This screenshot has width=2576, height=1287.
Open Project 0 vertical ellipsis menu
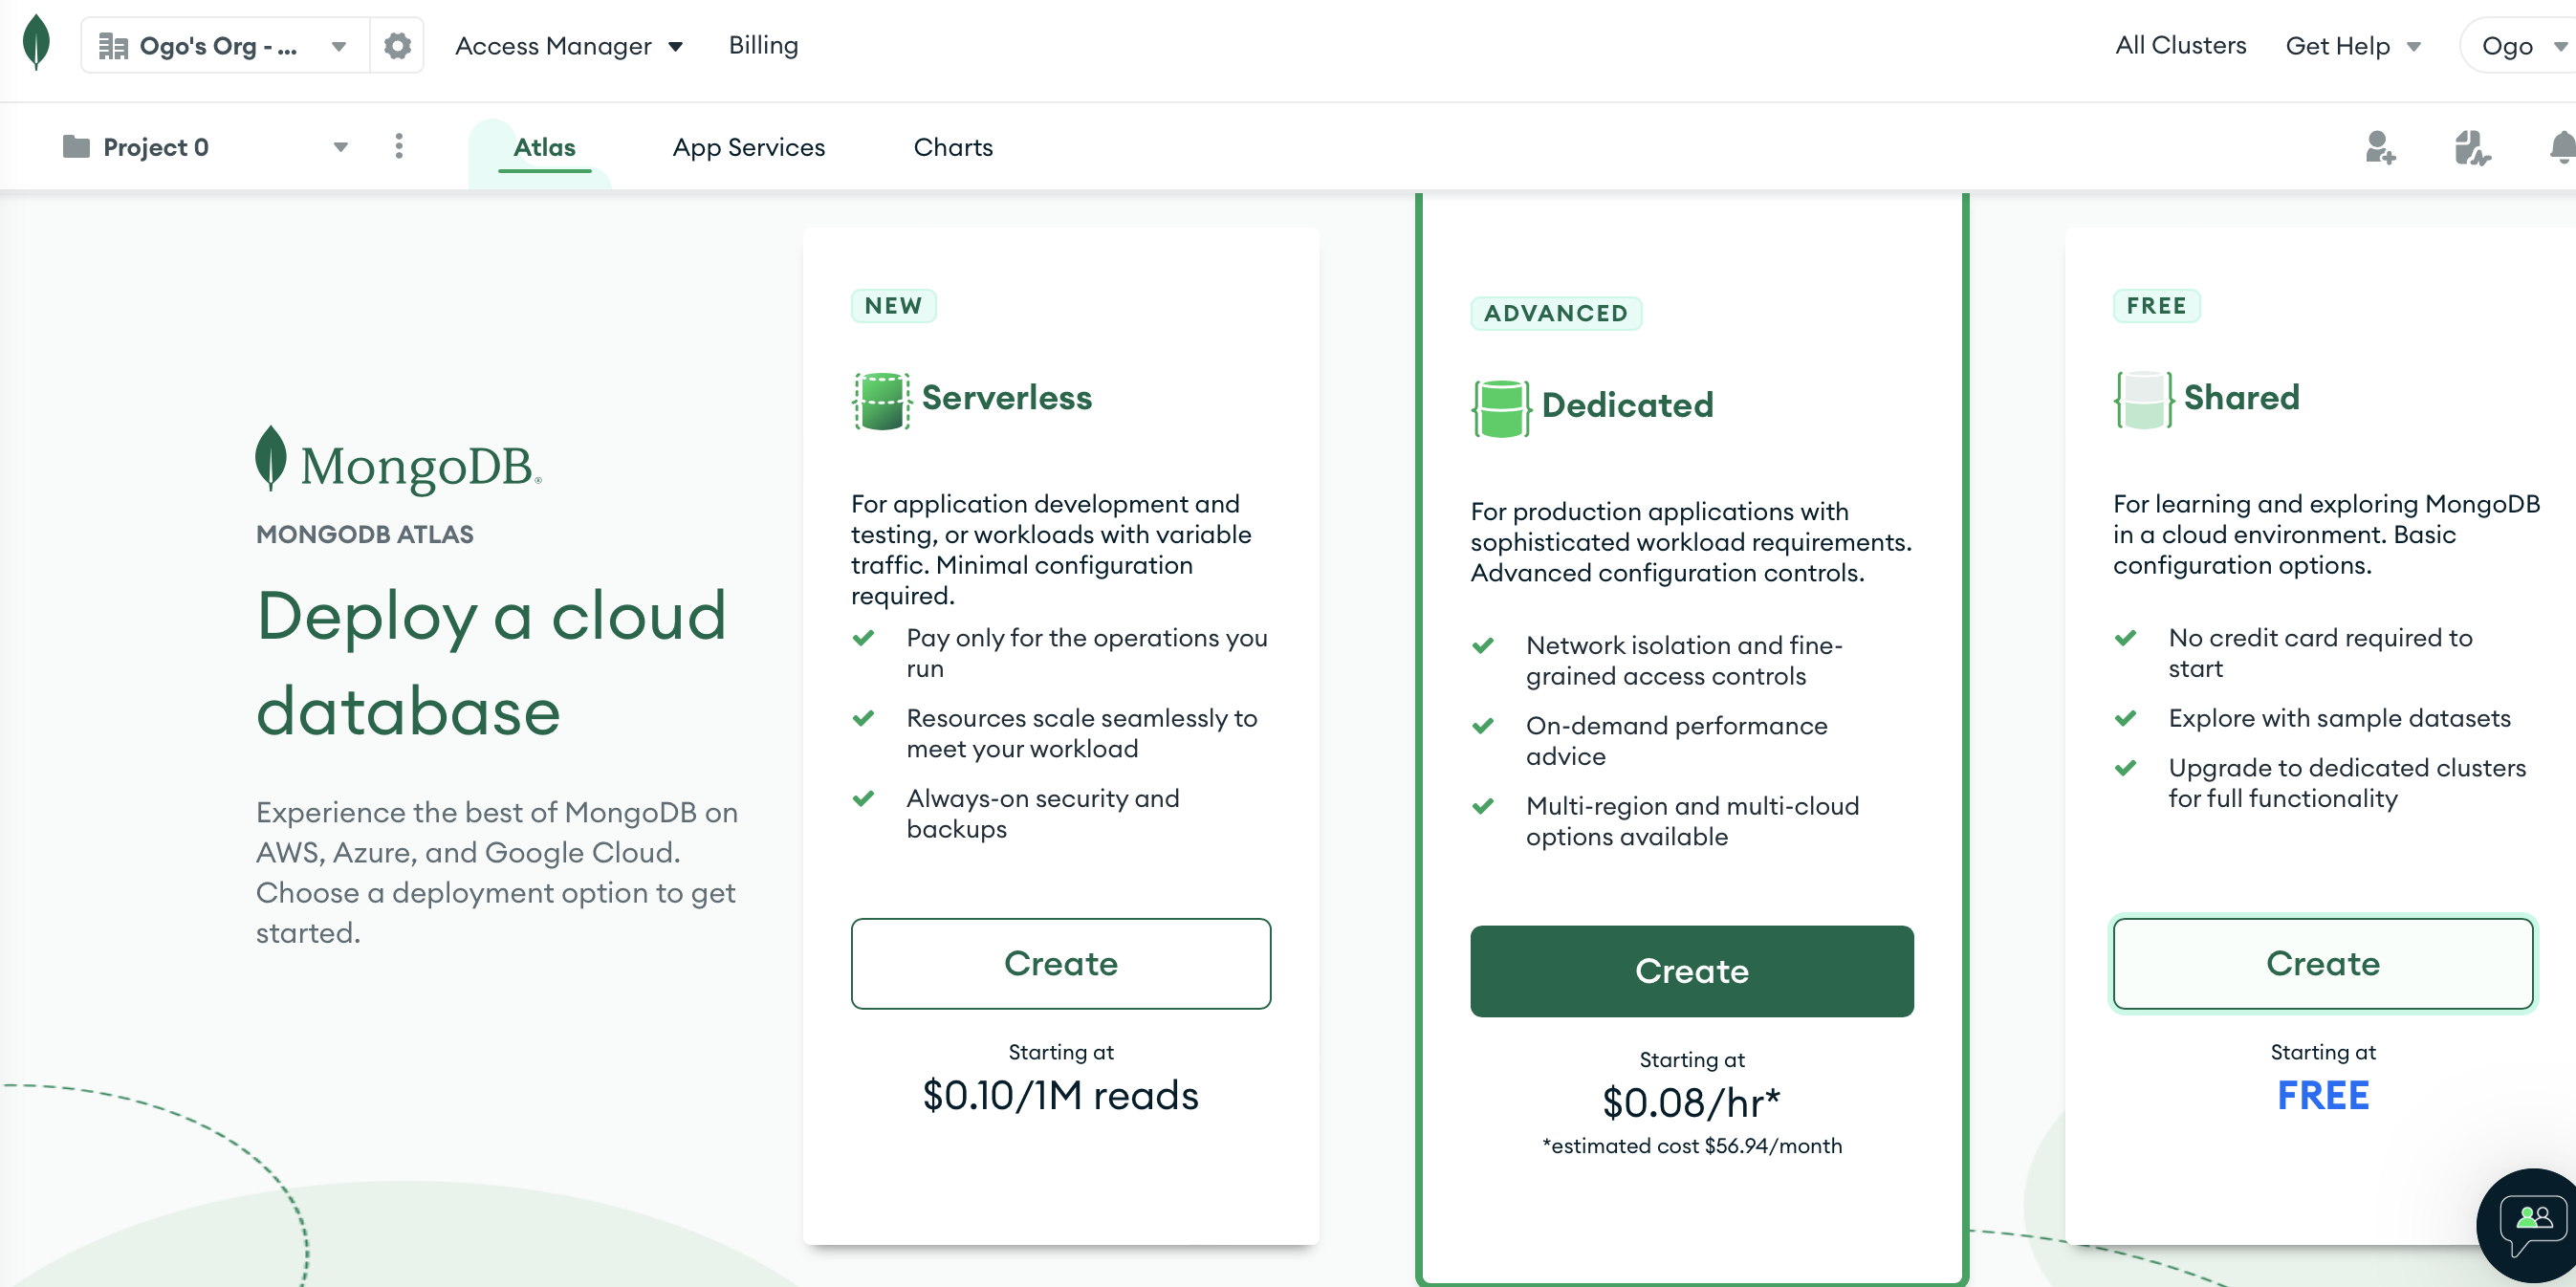point(399,147)
